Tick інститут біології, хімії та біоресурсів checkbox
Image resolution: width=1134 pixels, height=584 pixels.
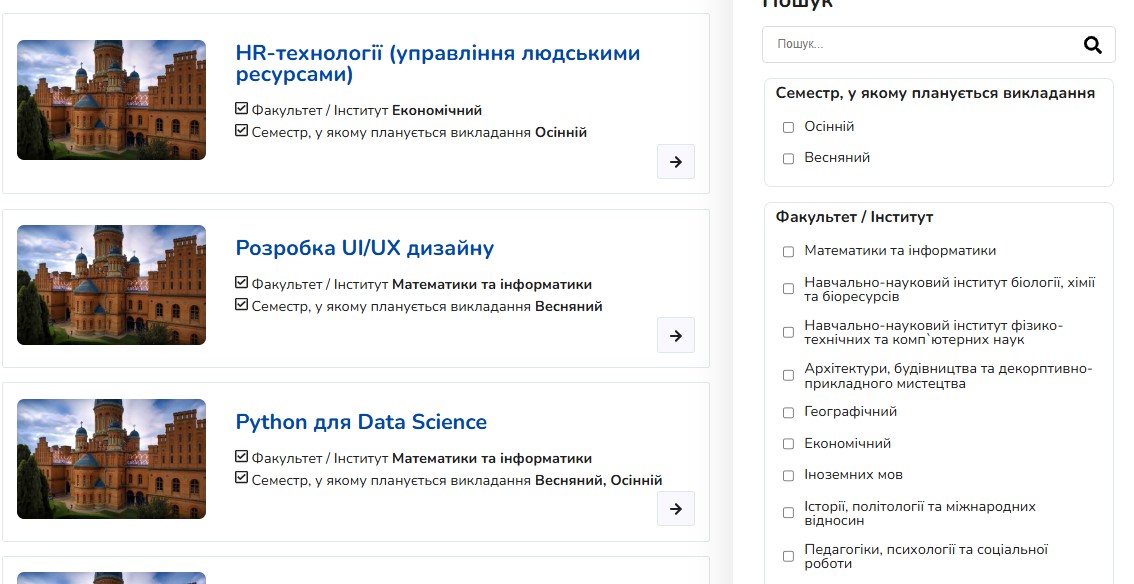tap(788, 289)
